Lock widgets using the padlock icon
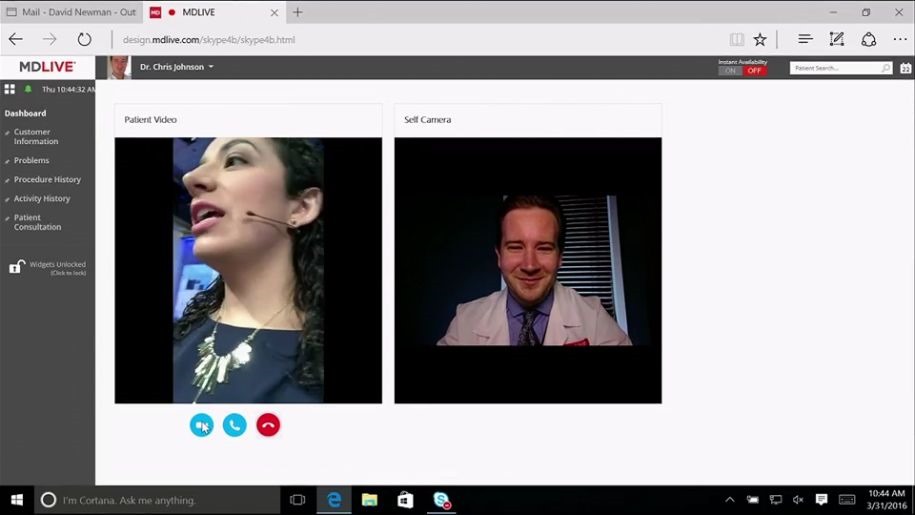The image size is (915, 515). click(x=17, y=267)
